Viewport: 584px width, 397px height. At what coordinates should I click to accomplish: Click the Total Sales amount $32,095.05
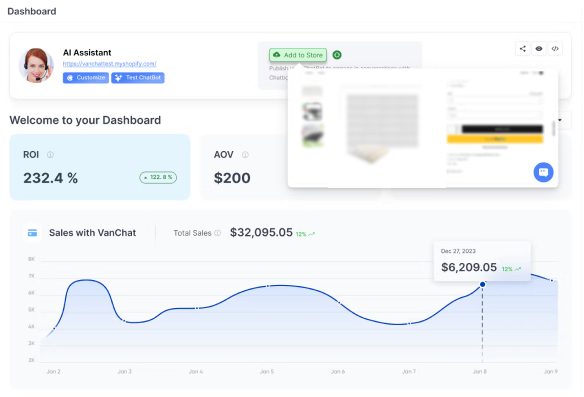pyautogui.click(x=261, y=232)
